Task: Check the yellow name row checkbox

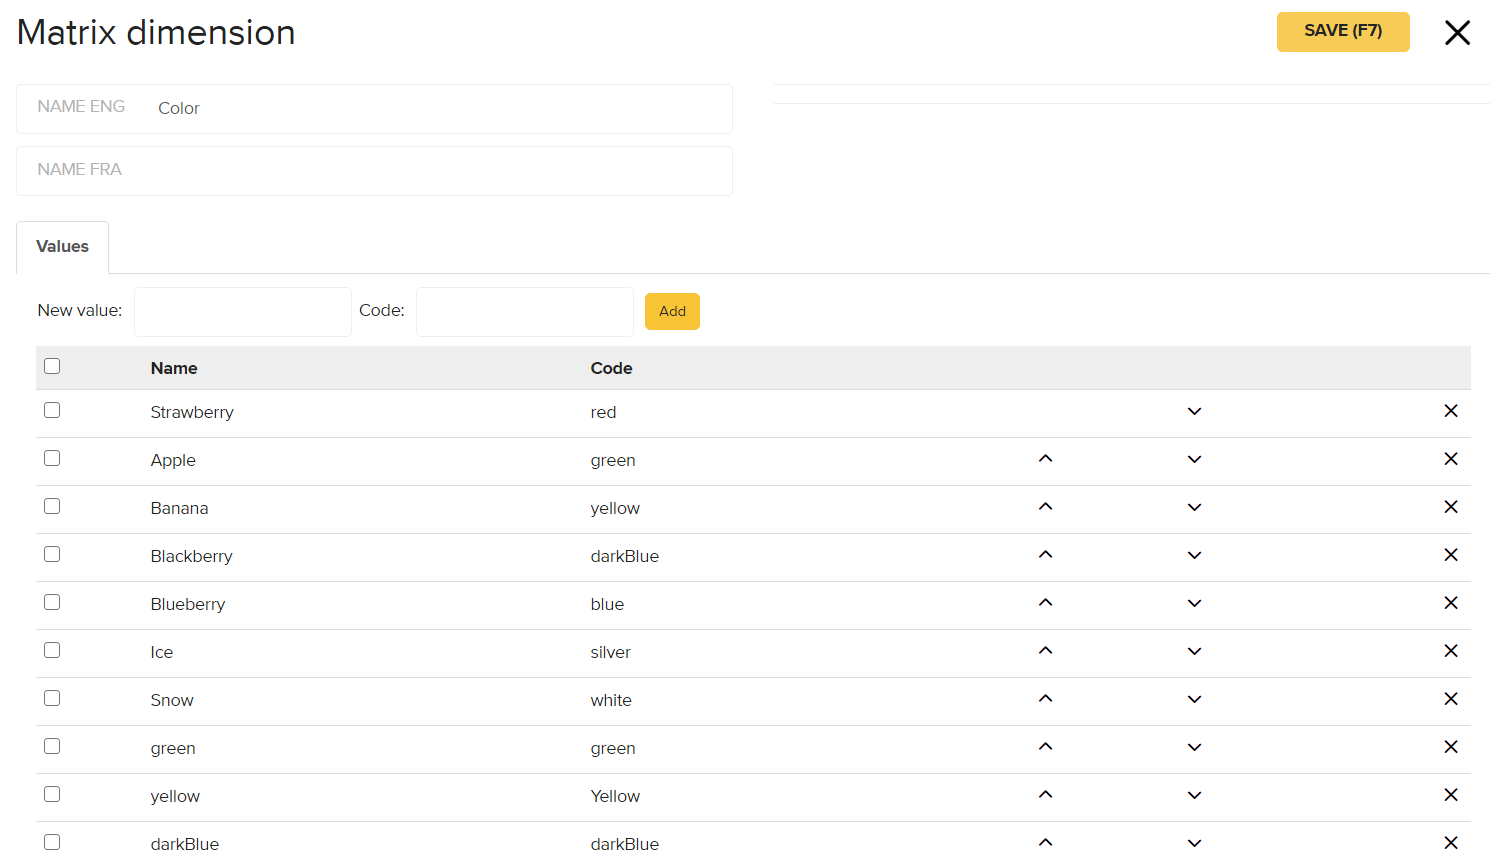Action: click(52, 794)
